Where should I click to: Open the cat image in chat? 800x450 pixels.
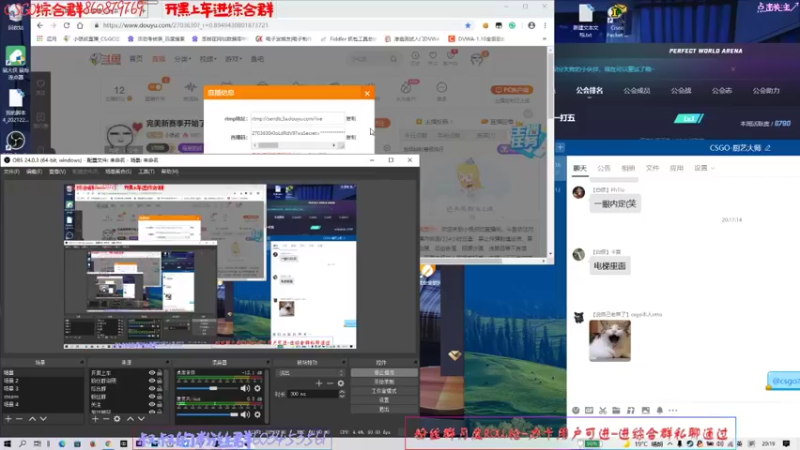click(610, 341)
